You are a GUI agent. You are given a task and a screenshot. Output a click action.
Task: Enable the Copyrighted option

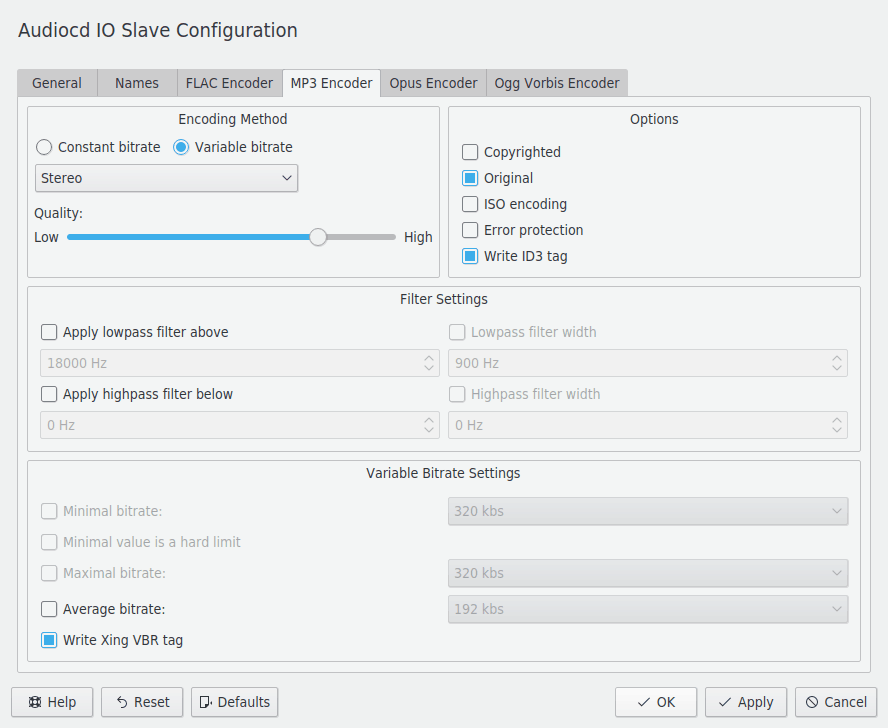pyautogui.click(x=470, y=152)
